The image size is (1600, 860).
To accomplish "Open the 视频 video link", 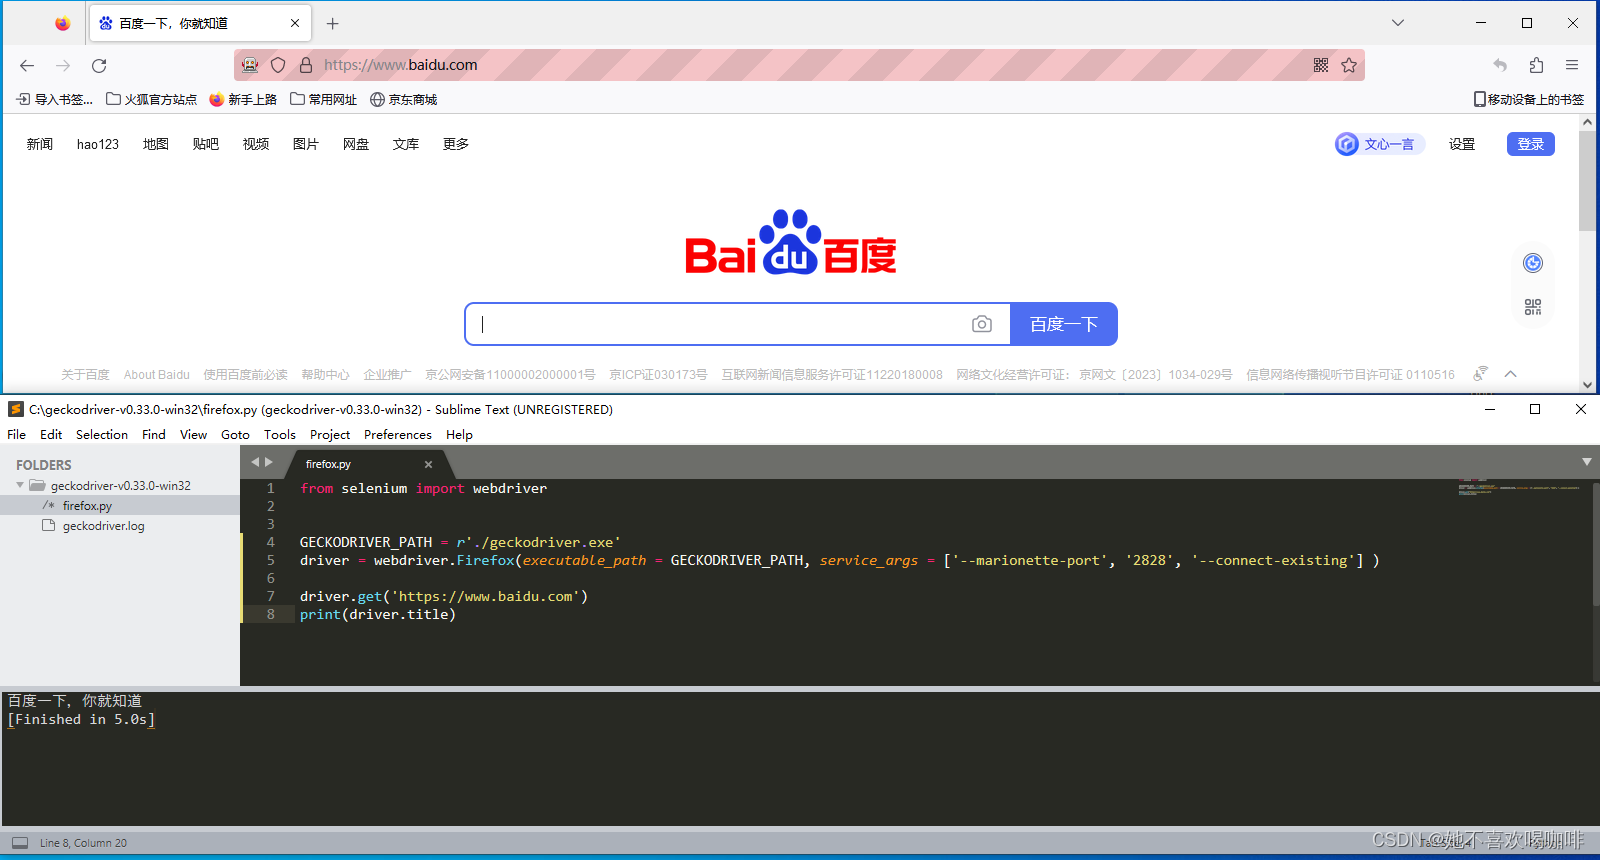I will point(256,144).
